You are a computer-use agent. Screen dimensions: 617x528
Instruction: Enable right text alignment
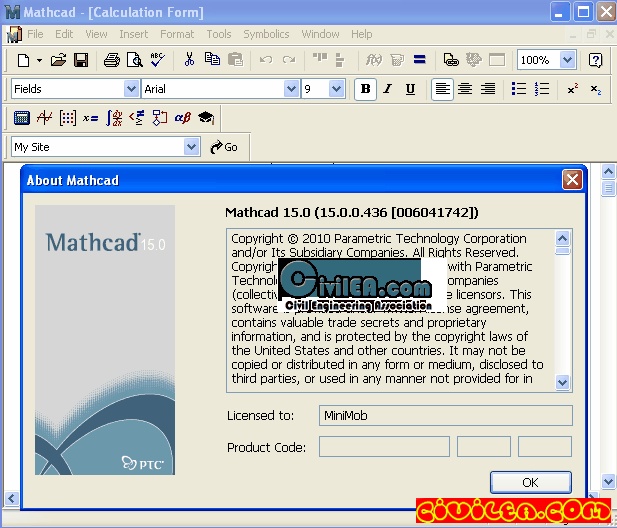[x=488, y=89]
